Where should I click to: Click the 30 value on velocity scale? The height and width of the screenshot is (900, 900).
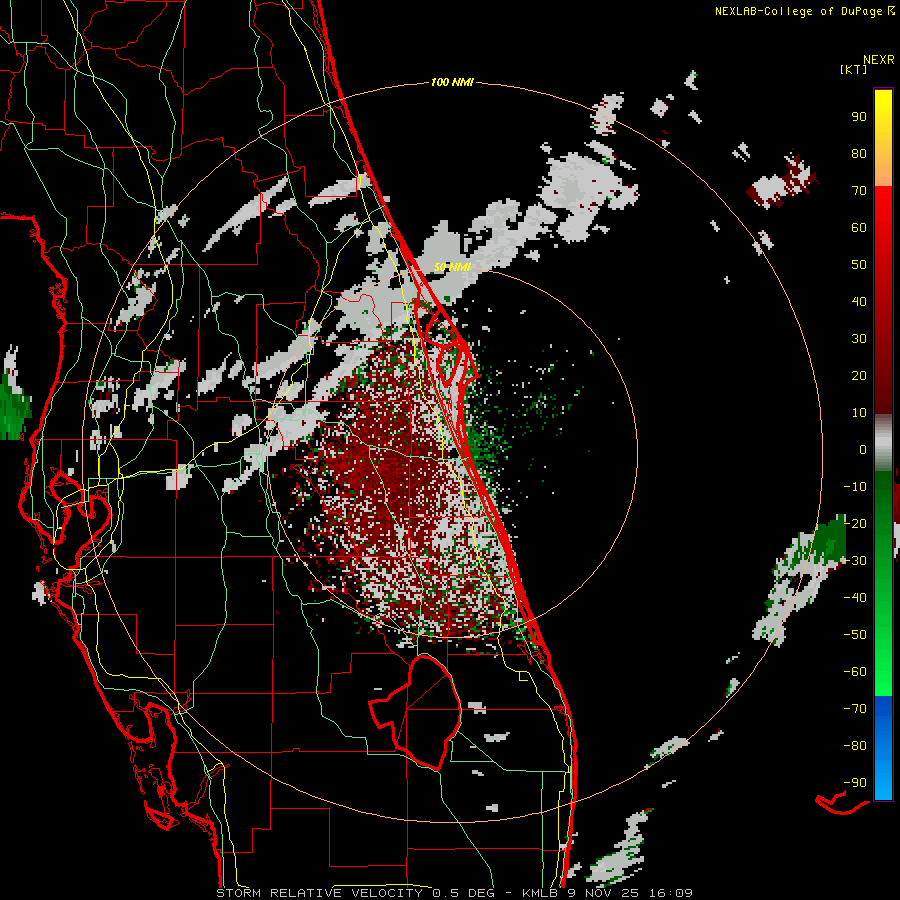[859, 339]
